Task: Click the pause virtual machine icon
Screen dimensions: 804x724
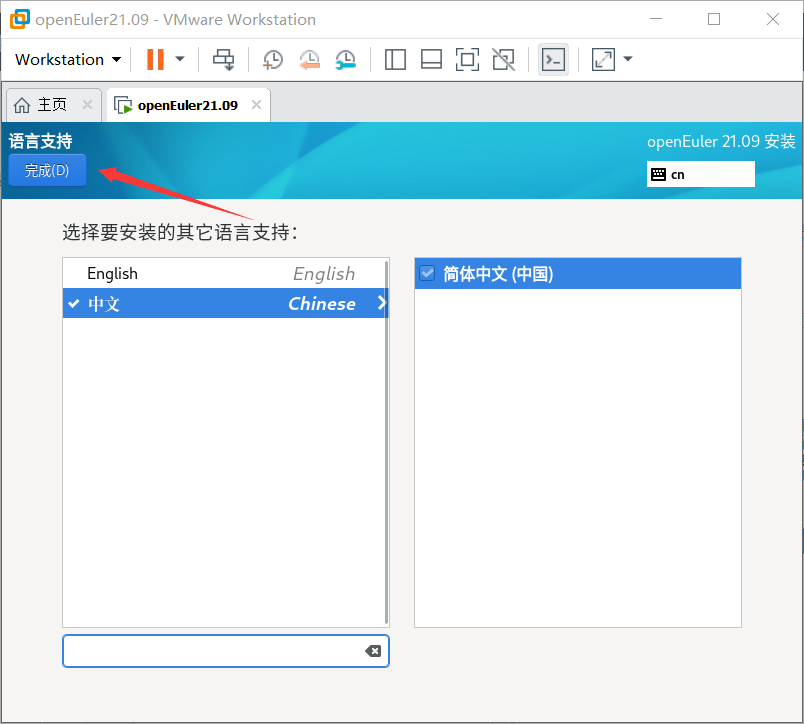Action: tap(155, 59)
